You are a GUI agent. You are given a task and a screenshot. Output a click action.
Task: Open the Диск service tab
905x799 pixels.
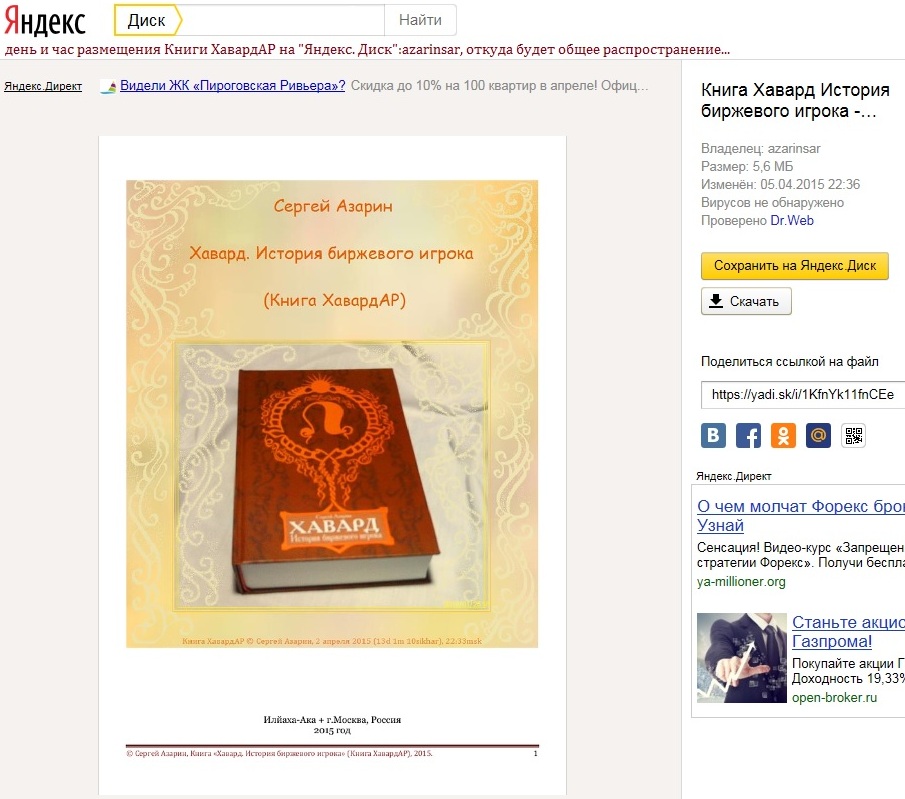click(x=148, y=20)
